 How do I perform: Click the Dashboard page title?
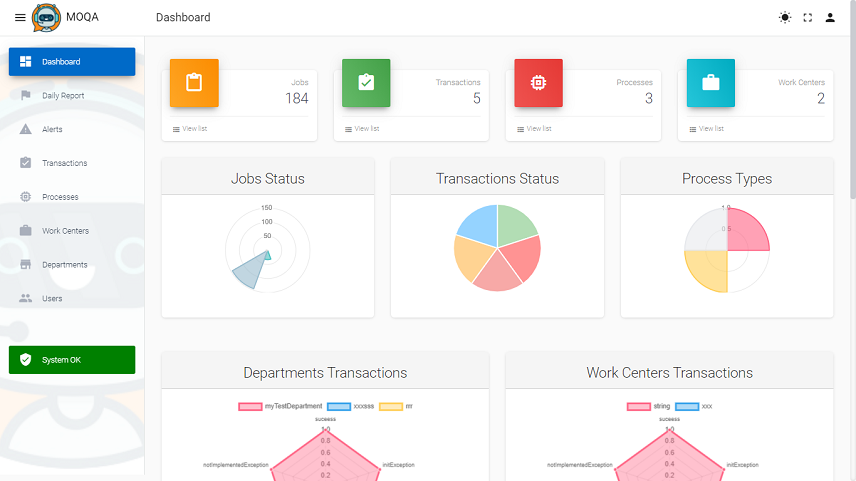point(183,17)
